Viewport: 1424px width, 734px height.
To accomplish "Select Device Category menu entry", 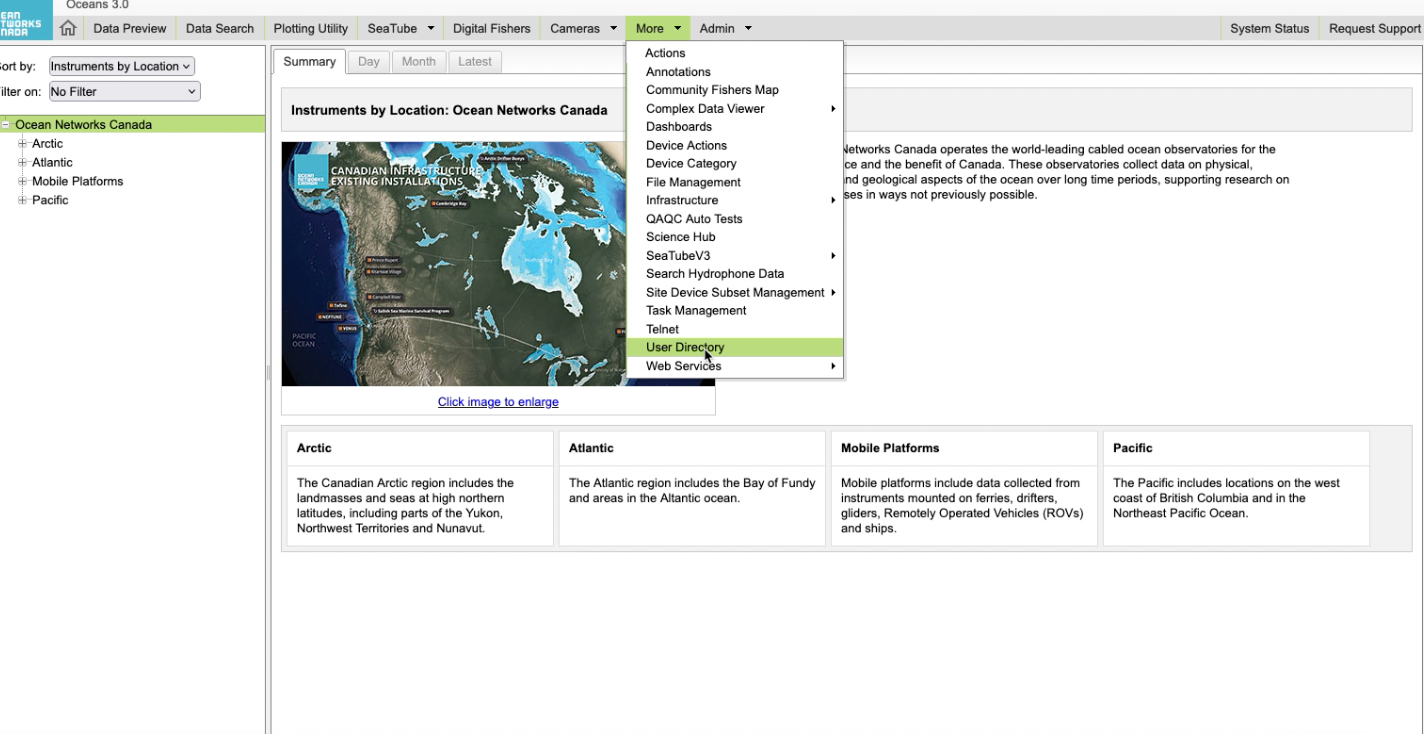I will tap(734, 163).
